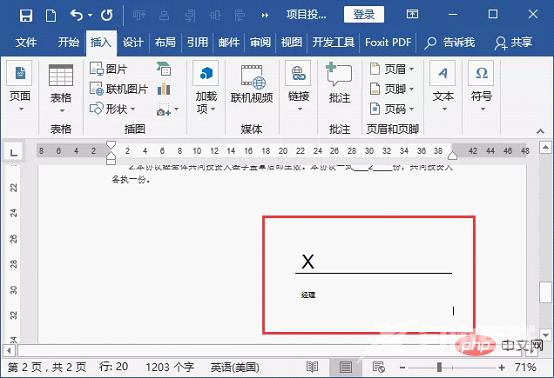Click the 1203 个字 word count
This screenshot has width=554, height=378.
coord(170,367)
